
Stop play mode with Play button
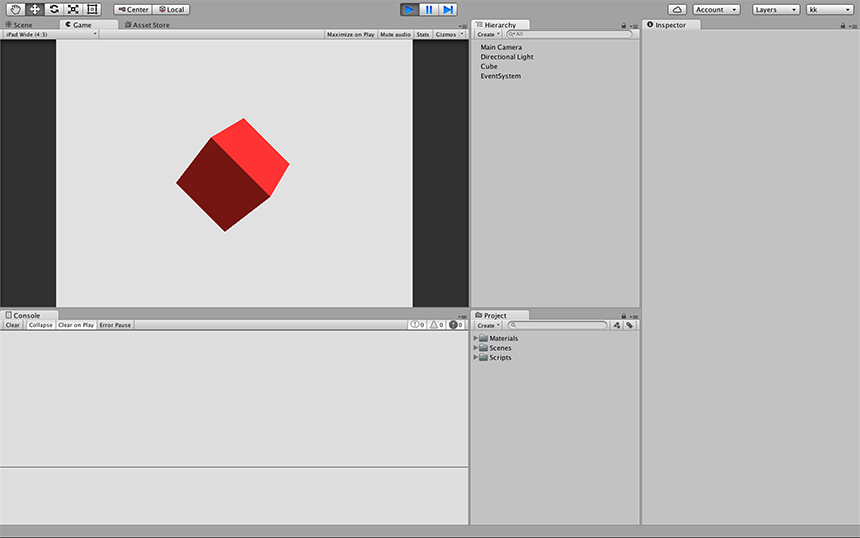click(x=409, y=9)
